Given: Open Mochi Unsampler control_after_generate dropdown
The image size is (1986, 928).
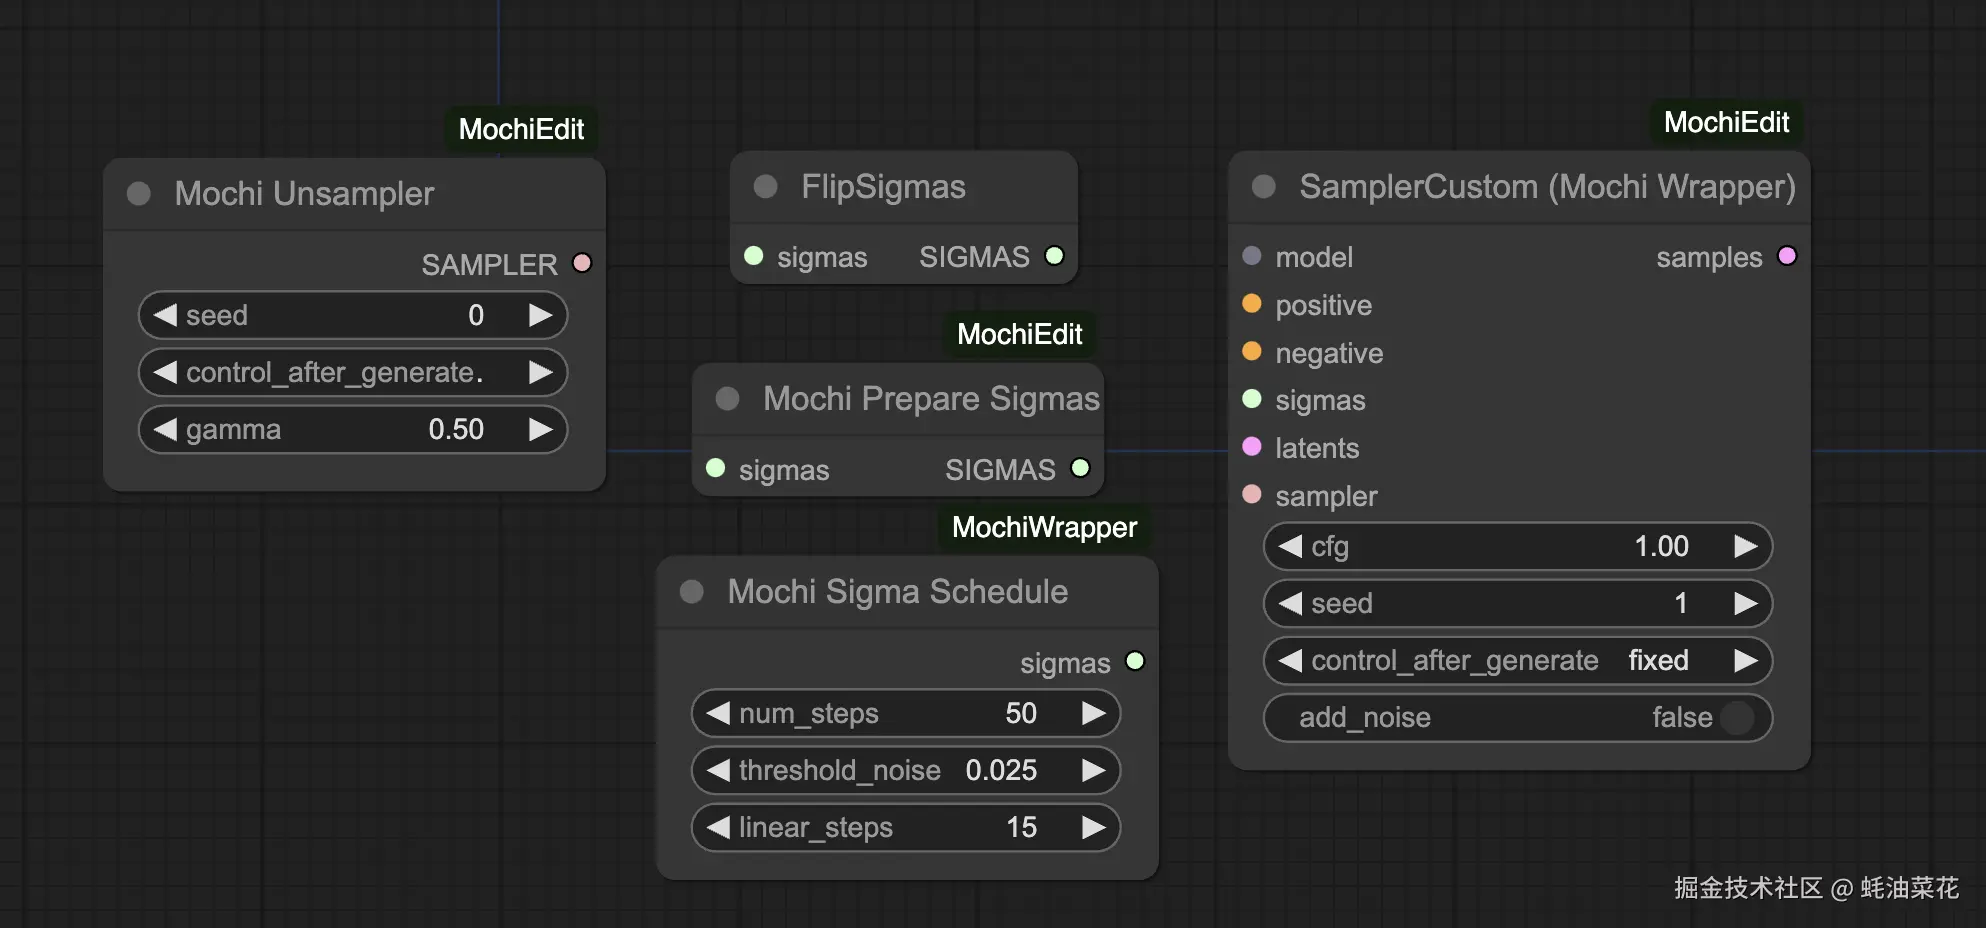Looking at the screenshot, I should (x=352, y=373).
